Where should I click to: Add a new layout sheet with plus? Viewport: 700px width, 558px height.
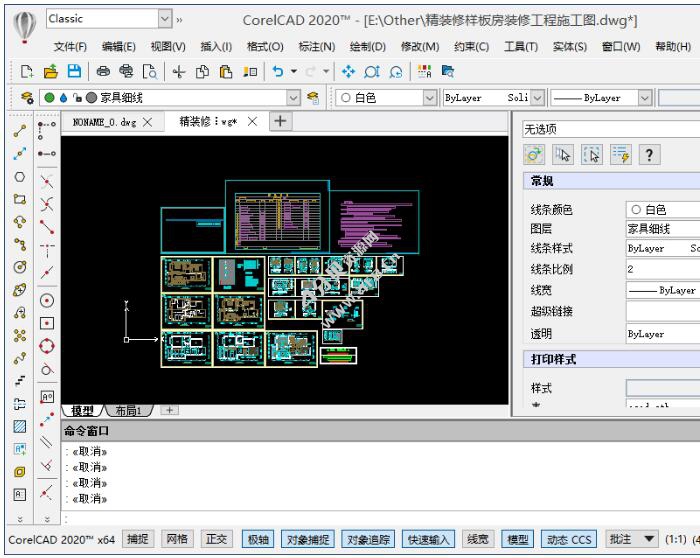point(169,410)
